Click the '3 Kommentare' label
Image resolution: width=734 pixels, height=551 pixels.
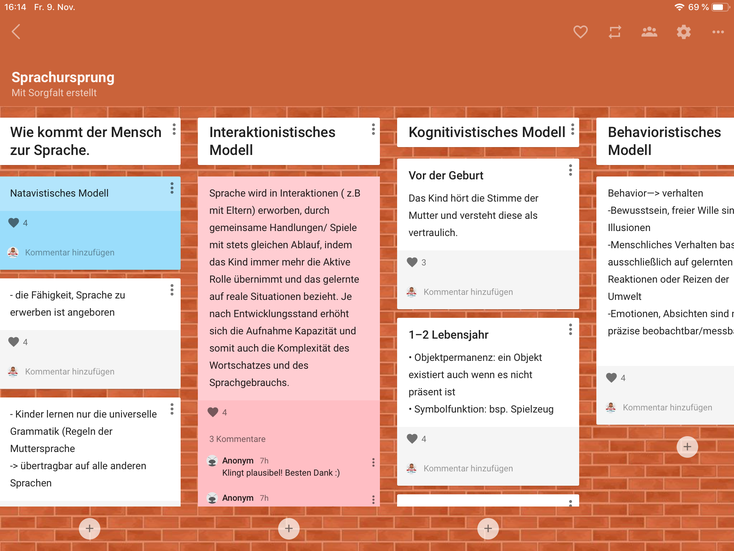tap(237, 439)
